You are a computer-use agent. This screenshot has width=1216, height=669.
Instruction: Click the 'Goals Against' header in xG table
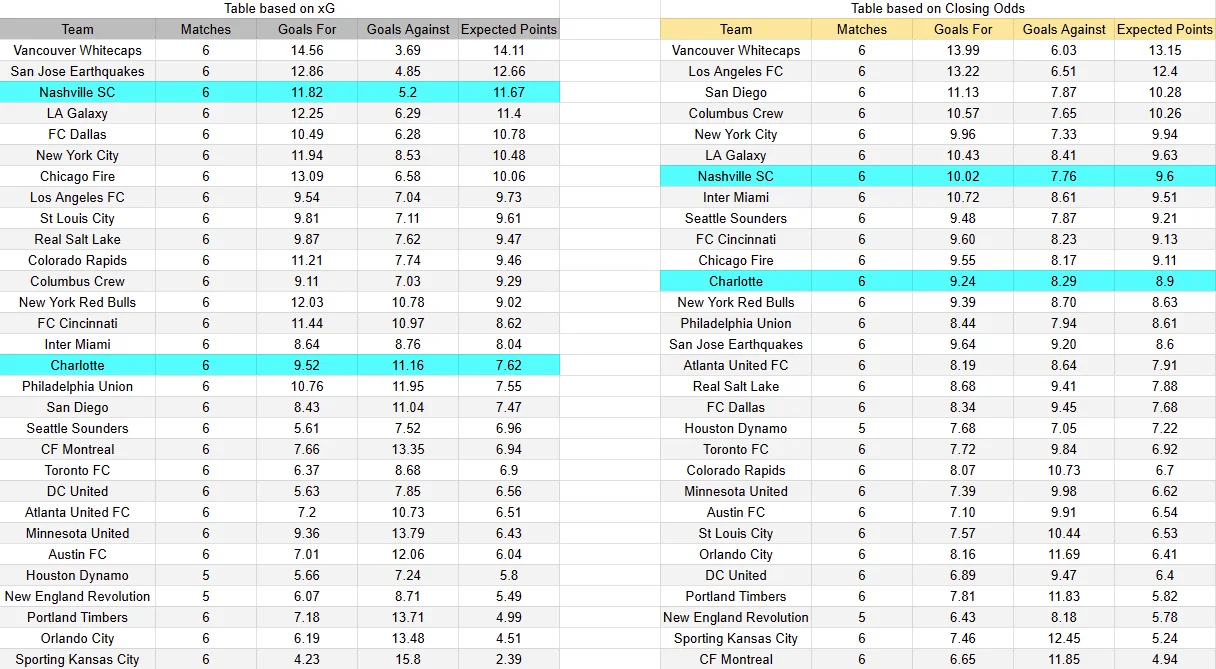pos(406,29)
